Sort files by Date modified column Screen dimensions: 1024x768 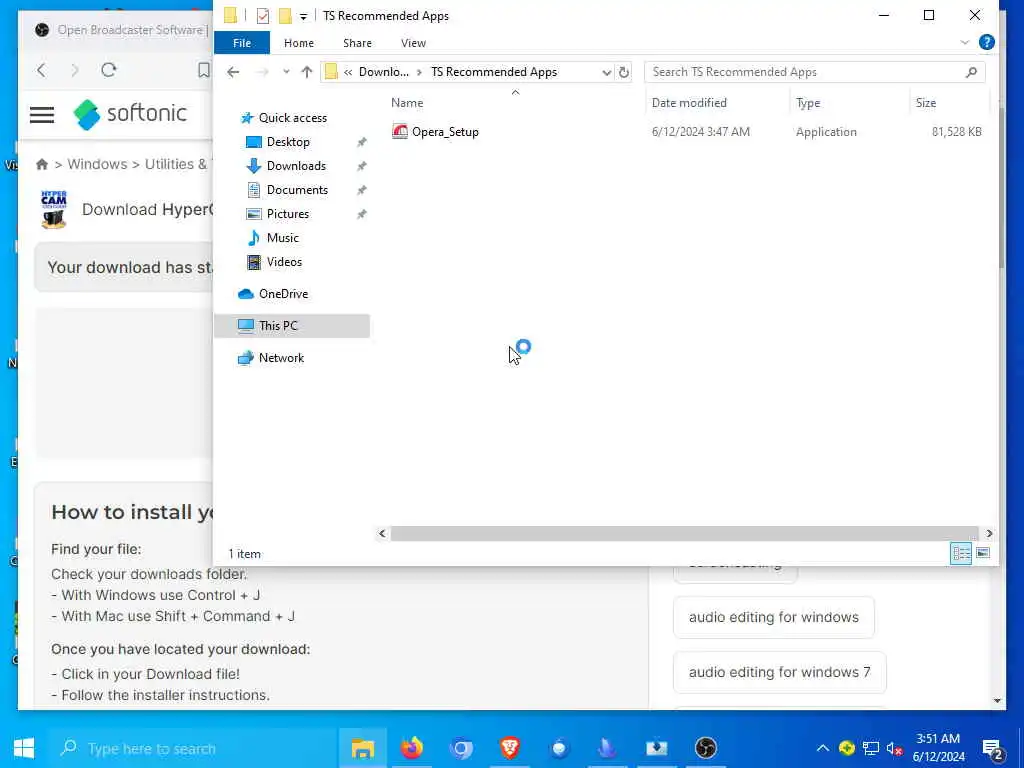[x=689, y=103]
